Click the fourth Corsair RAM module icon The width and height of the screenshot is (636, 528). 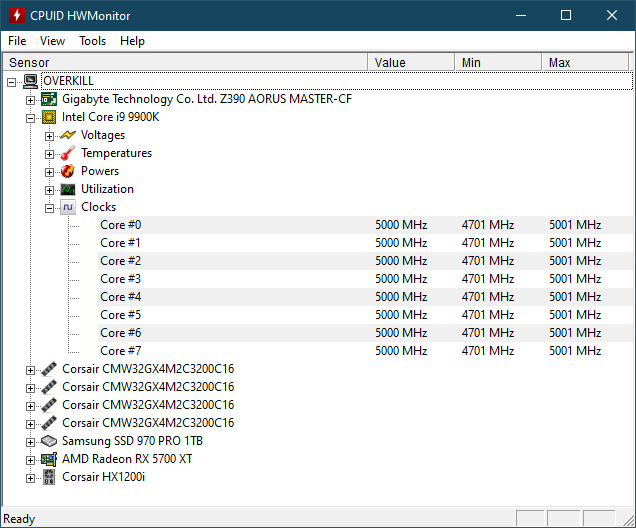(x=49, y=423)
